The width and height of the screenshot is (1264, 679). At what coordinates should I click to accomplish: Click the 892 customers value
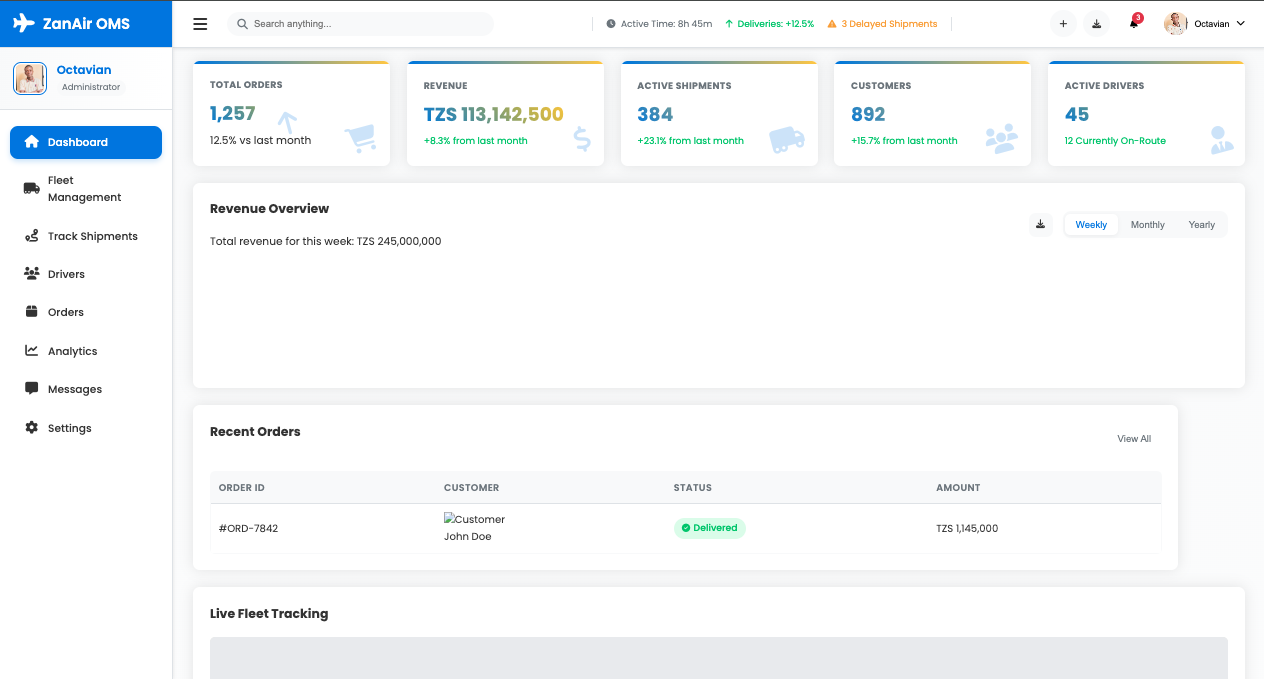[868, 115]
